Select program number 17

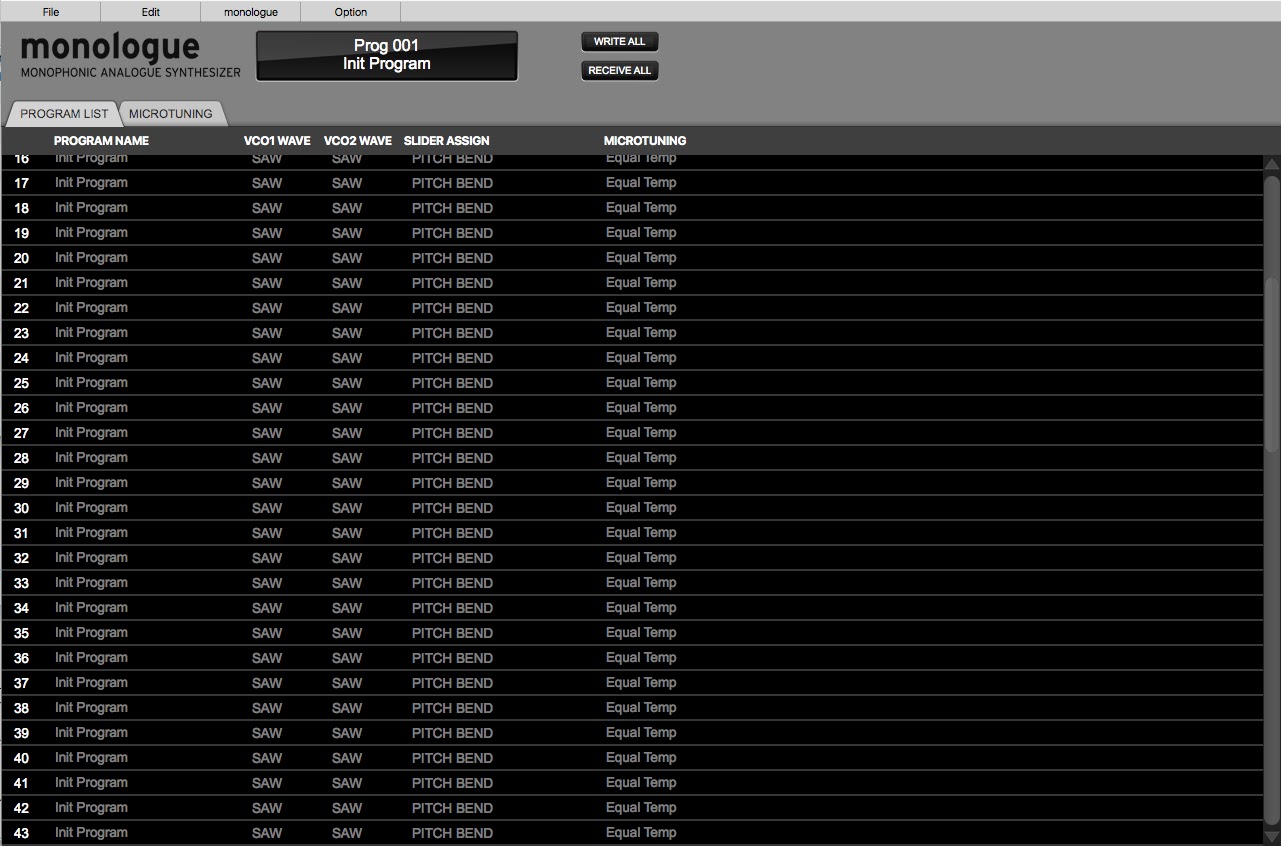pos(21,183)
